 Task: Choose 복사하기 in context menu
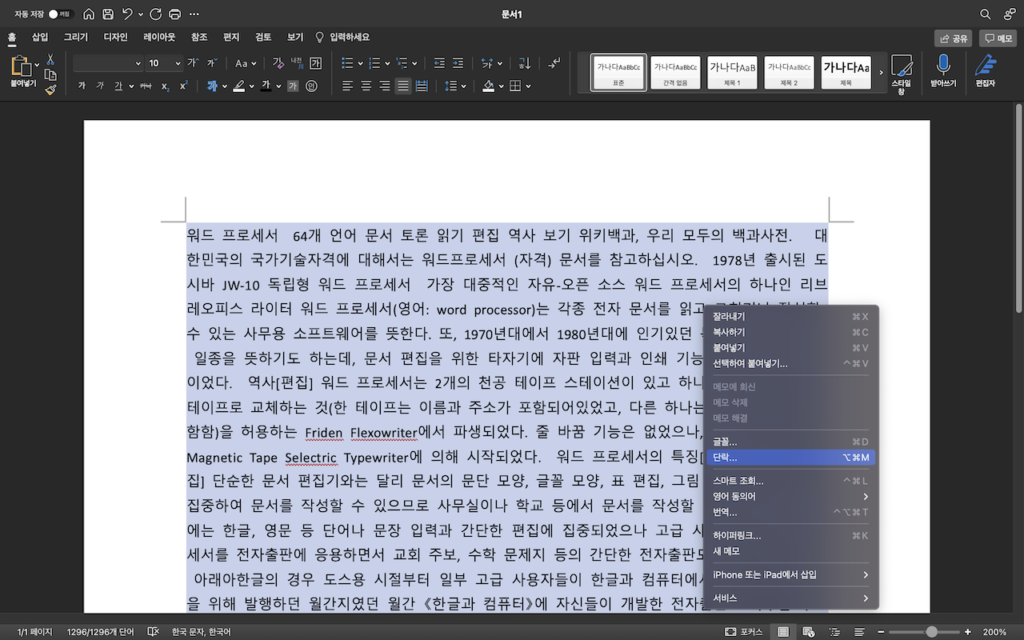tap(790, 332)
